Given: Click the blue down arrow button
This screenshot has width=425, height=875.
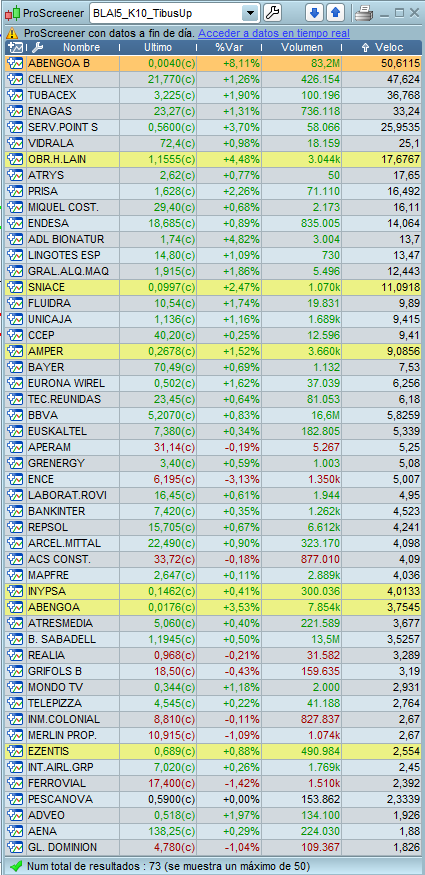Looking at the screenshot, I should click(x=315, y=12).
